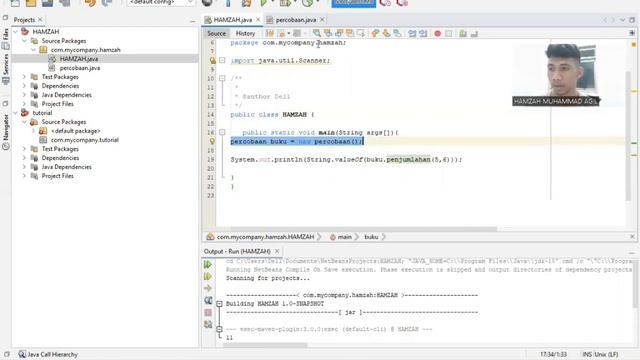Click Profile Project icon in main toolbar

307,3
